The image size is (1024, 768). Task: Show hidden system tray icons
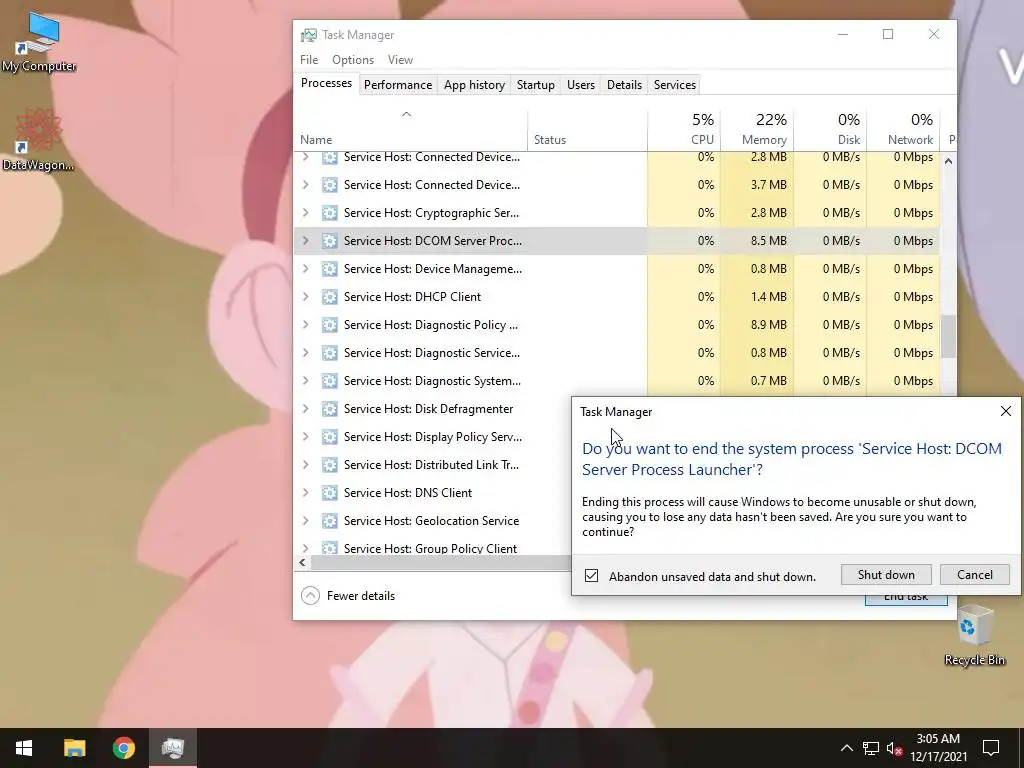(846, 748)
